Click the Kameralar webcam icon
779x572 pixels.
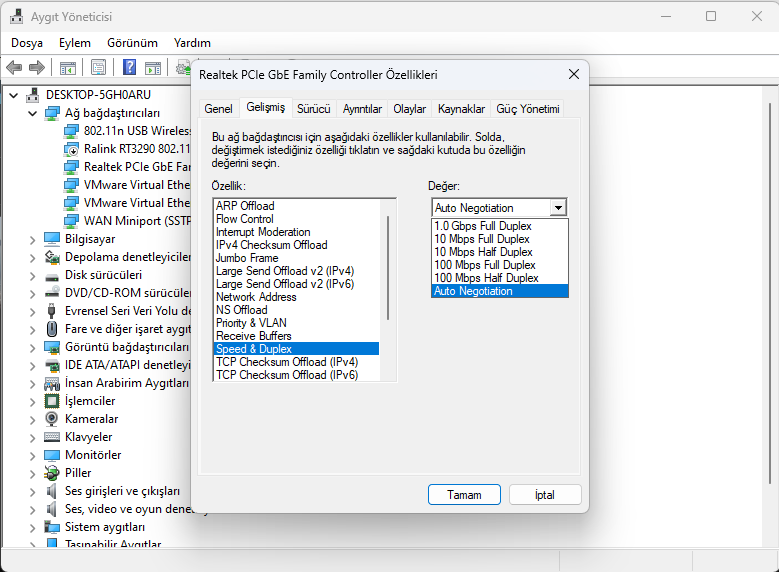click(51, 419)
